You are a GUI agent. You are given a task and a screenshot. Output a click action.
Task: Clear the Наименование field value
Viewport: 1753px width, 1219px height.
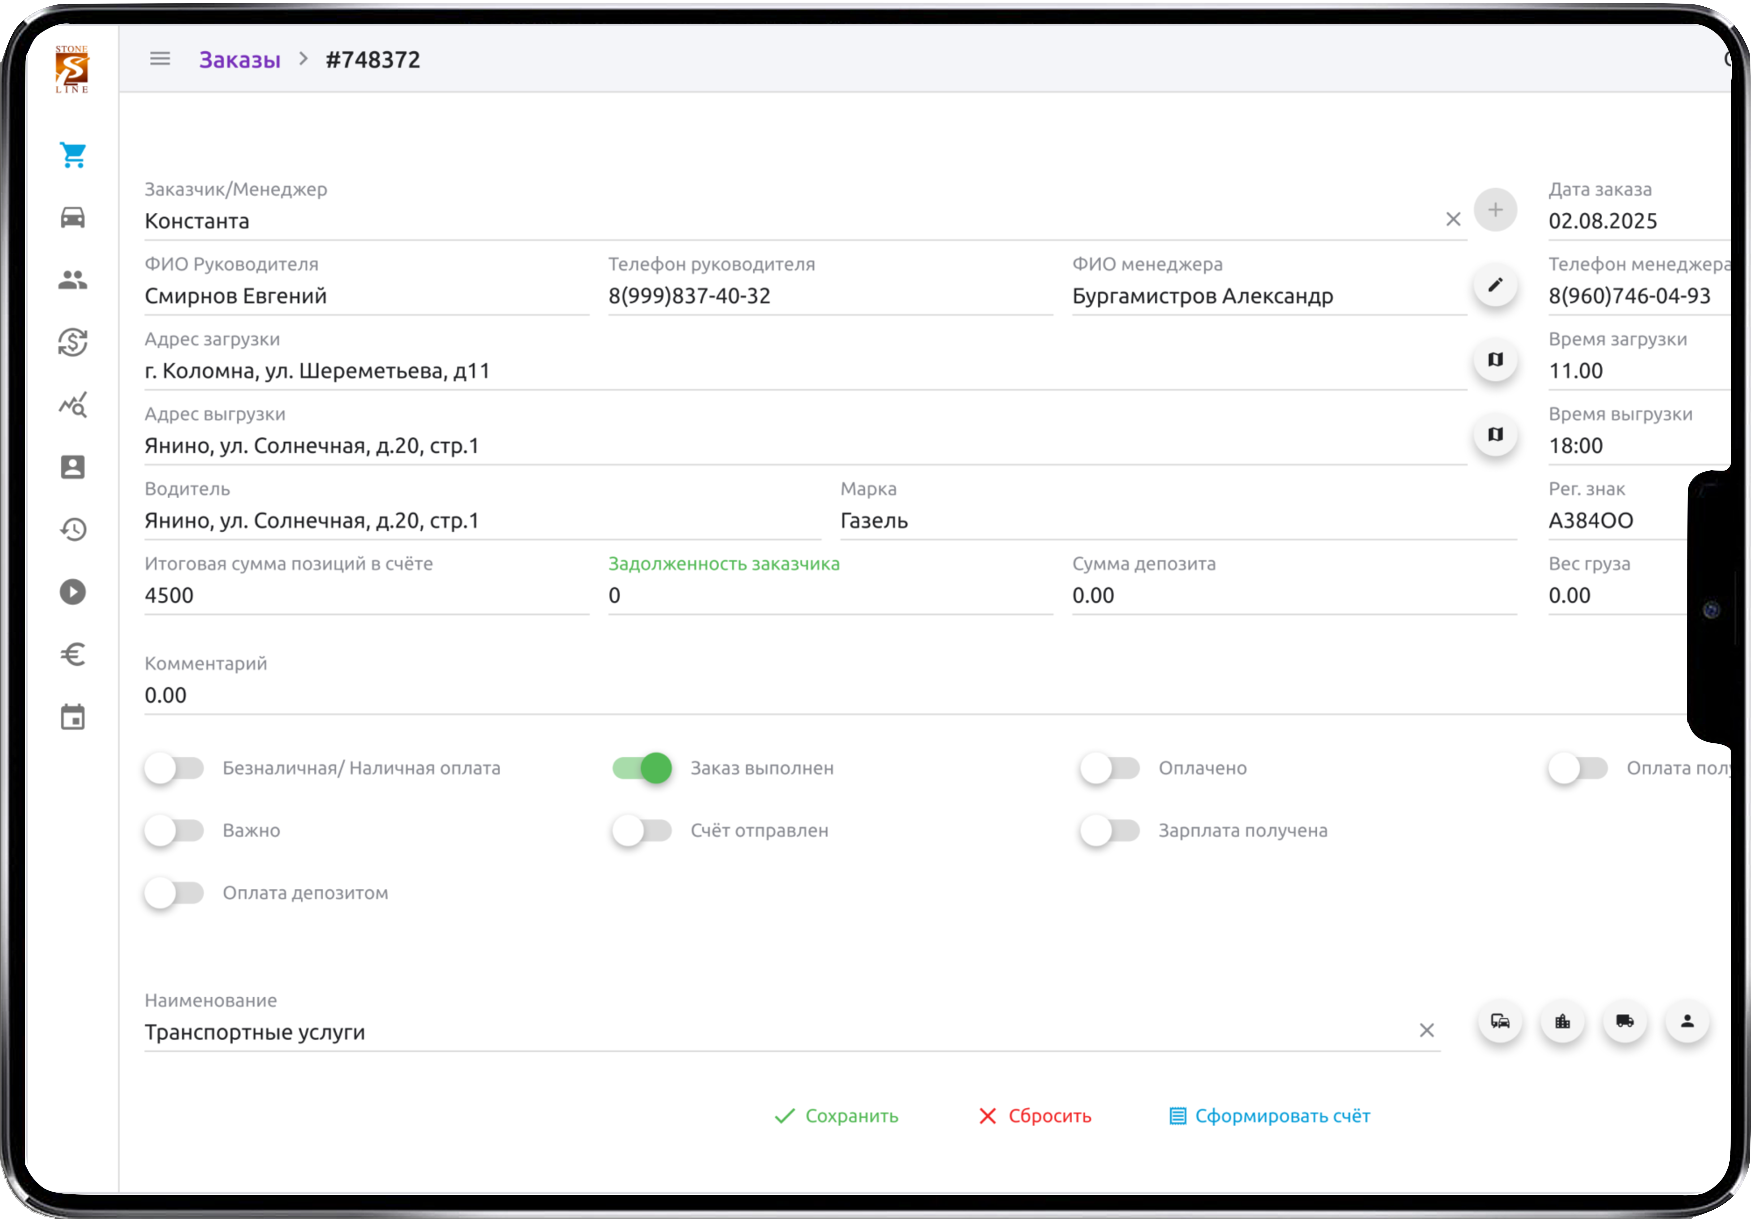[x=1427, y=1030]
